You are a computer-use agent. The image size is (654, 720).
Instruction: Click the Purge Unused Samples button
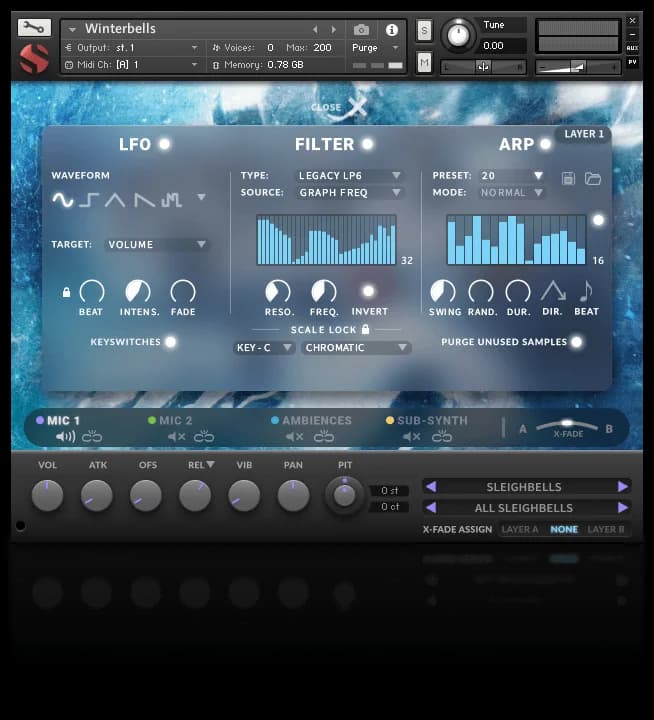(576, 342)
